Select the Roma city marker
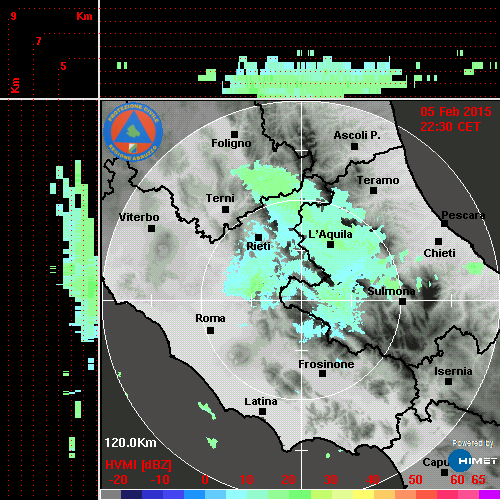The height and width of the screenshot is (500, 500). [x=210, y=331]
